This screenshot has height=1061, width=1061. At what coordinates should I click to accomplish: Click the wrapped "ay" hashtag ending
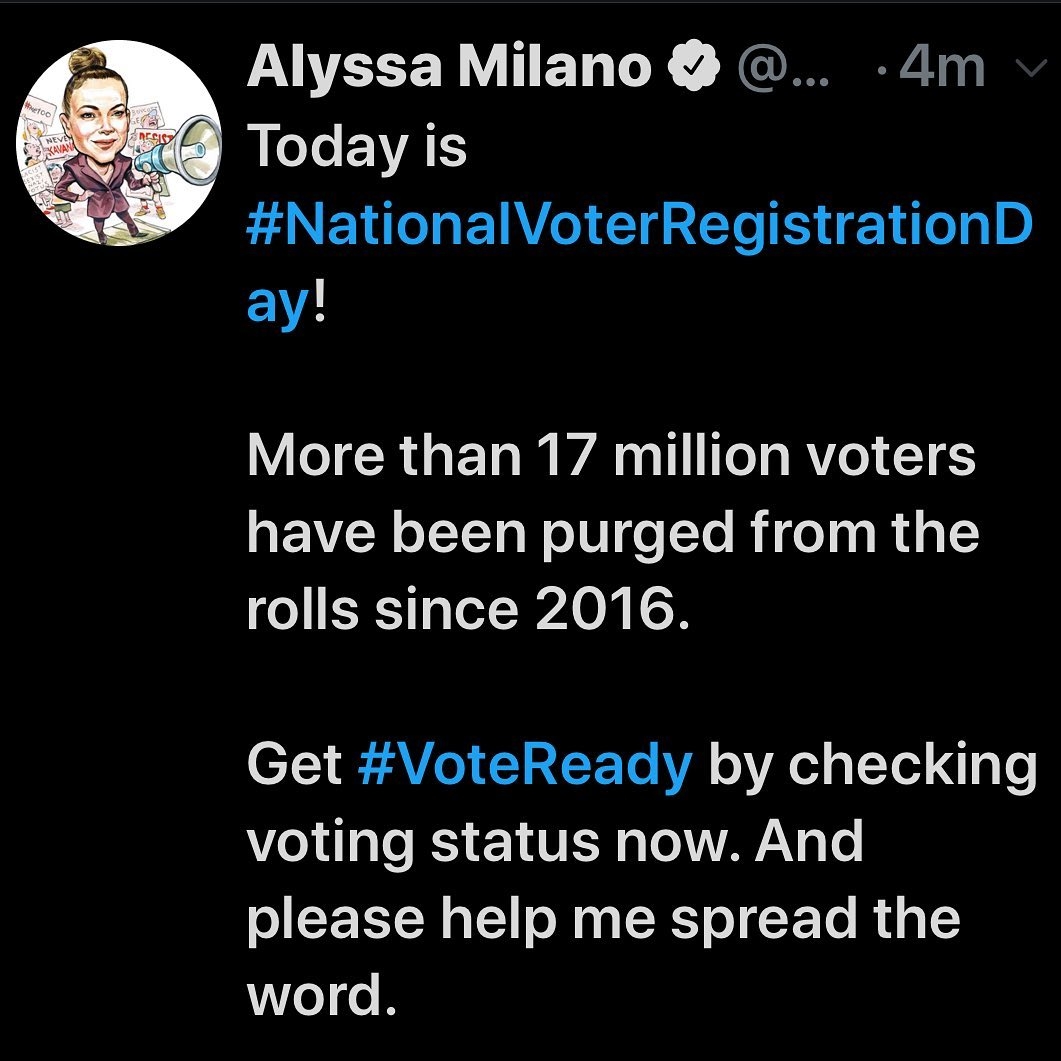pyautogui.click(x=278, y=306)
